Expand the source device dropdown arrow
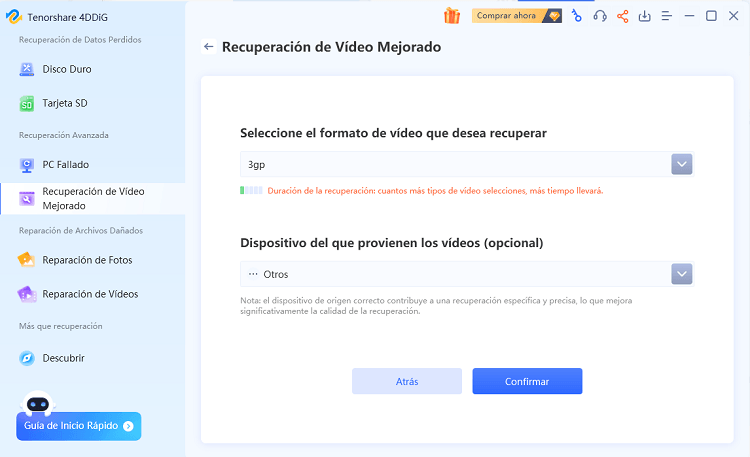This screenshot has height=457, width=750. [x=682, y=274]
